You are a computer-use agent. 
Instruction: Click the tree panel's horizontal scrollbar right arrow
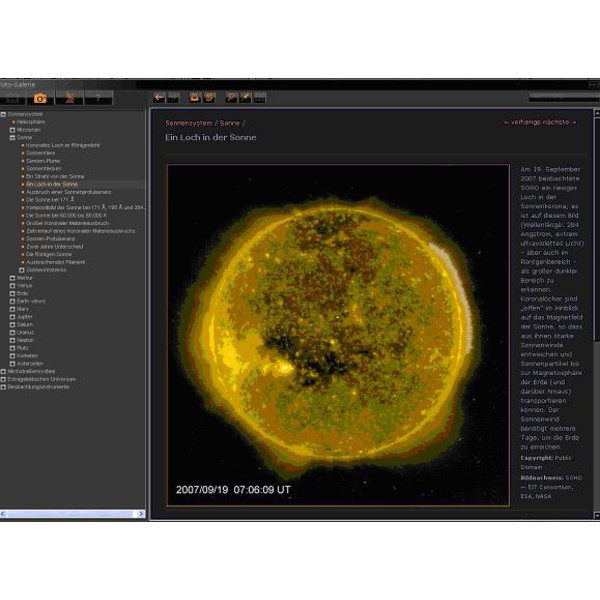pos(141,514)
